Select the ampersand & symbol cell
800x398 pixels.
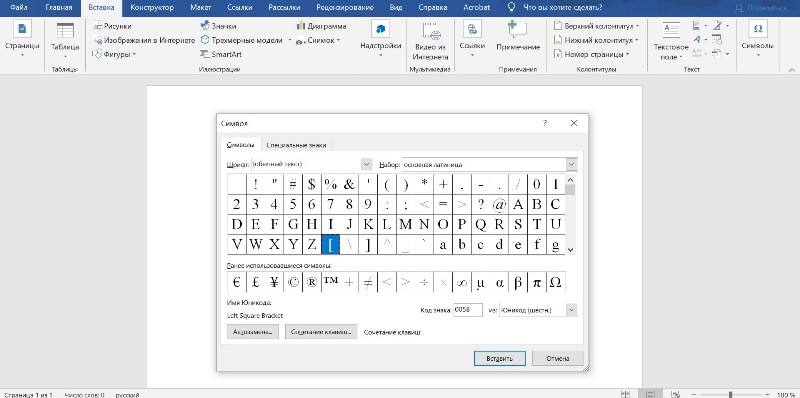(x=349, y=184)
